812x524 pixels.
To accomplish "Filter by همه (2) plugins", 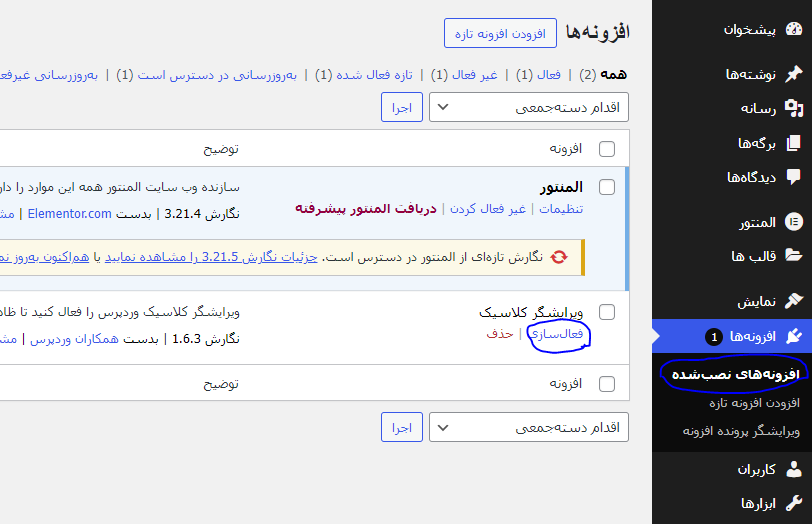I will coord(603,75).
